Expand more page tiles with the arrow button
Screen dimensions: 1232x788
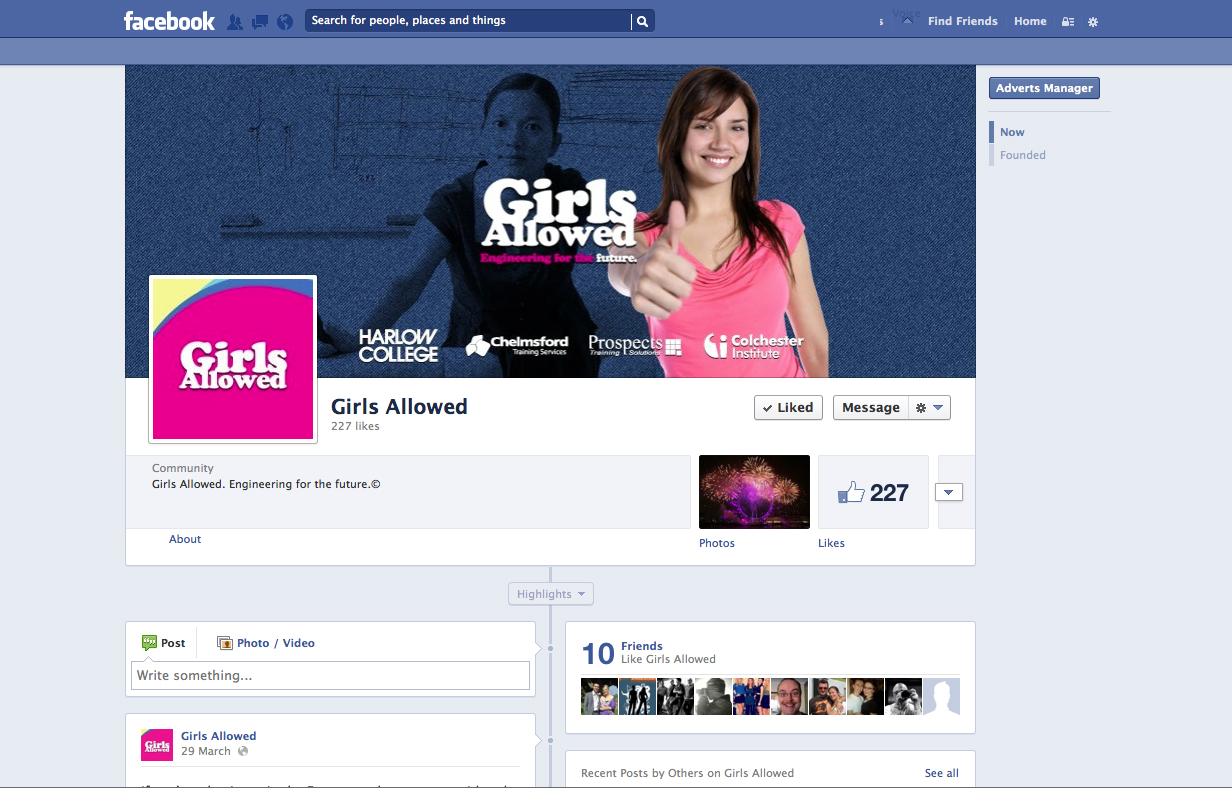949,492
